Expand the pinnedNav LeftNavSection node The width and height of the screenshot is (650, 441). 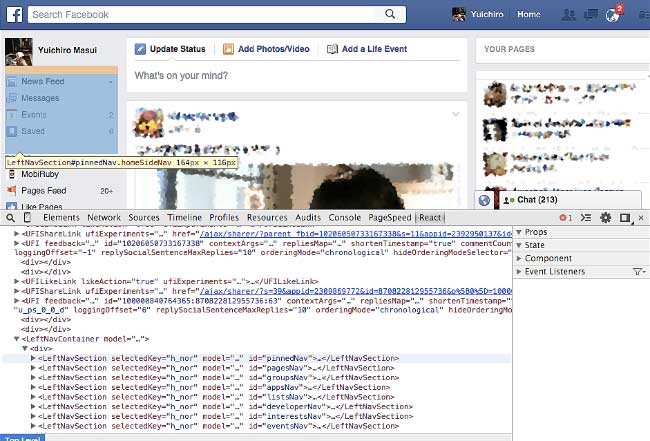(34, 358)
